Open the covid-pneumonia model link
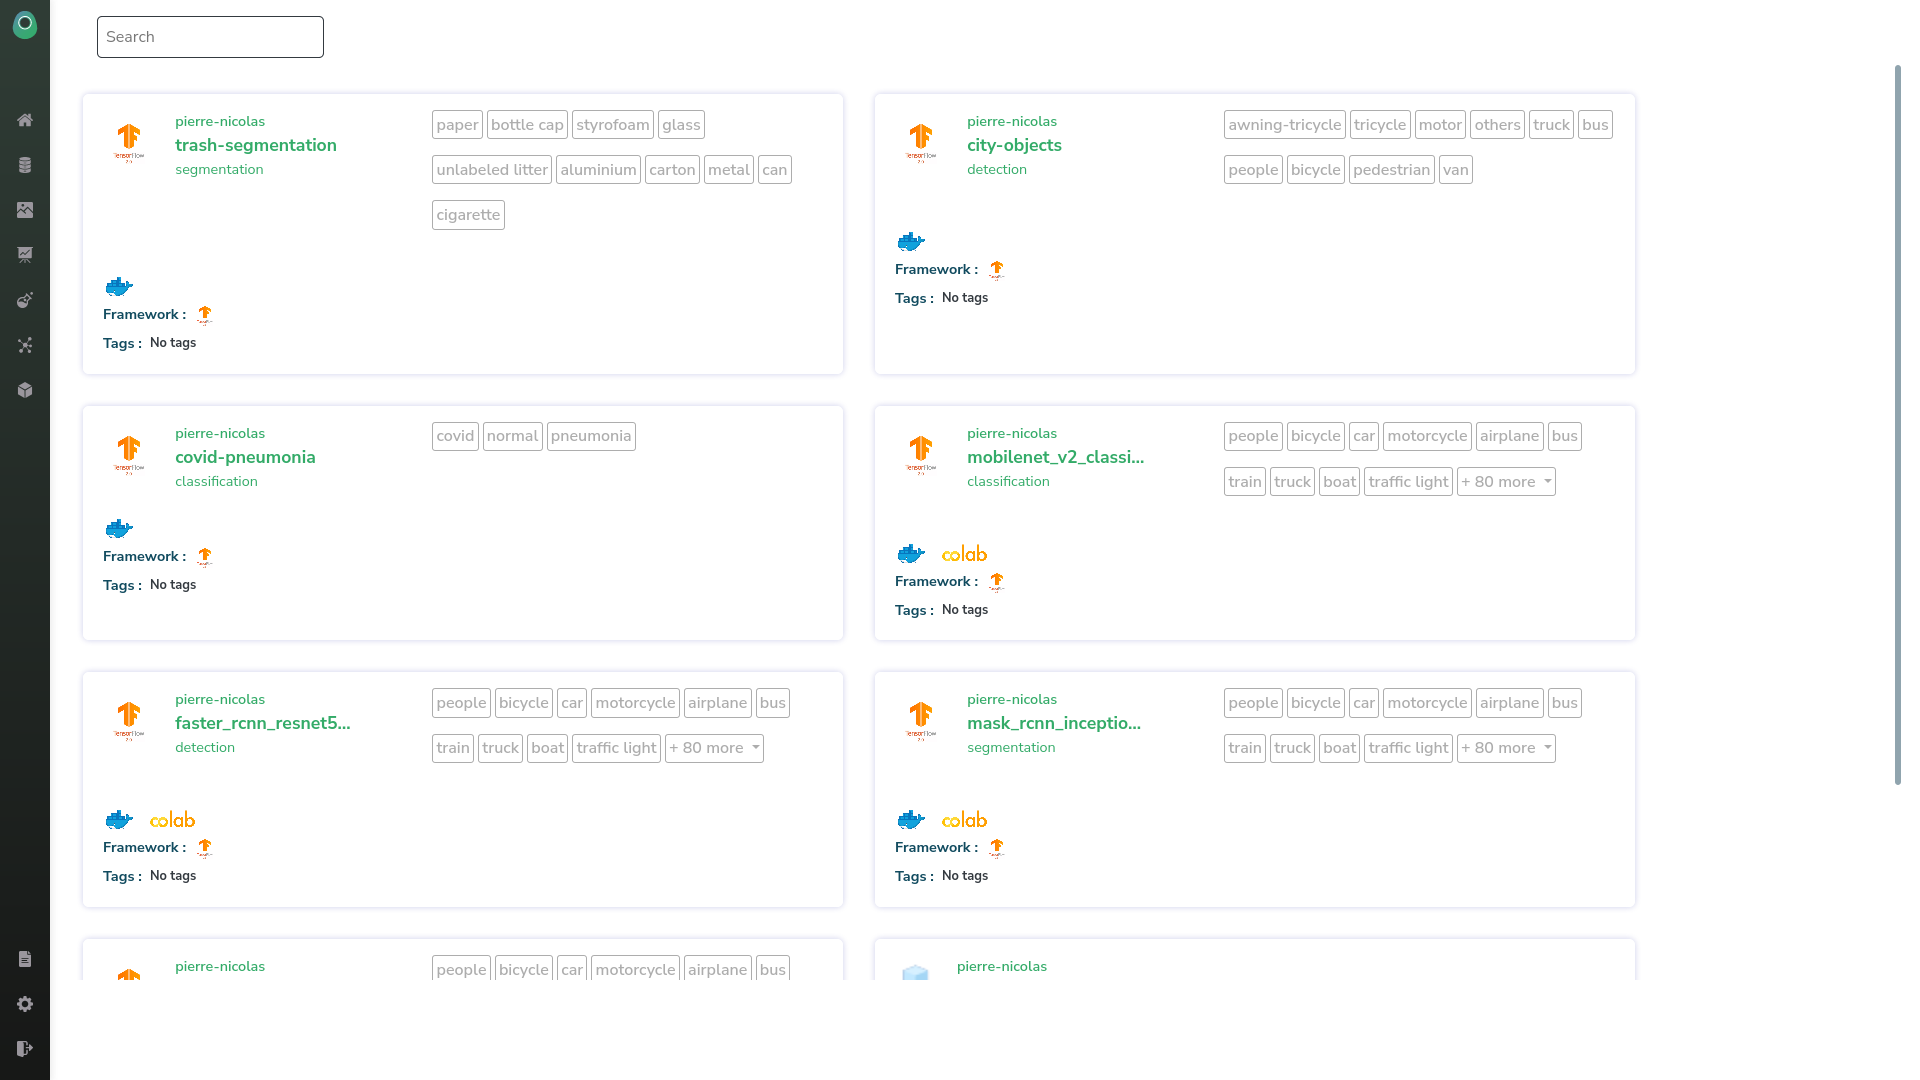This screenshot has height=1080, width=1920. tap(245, 457)
